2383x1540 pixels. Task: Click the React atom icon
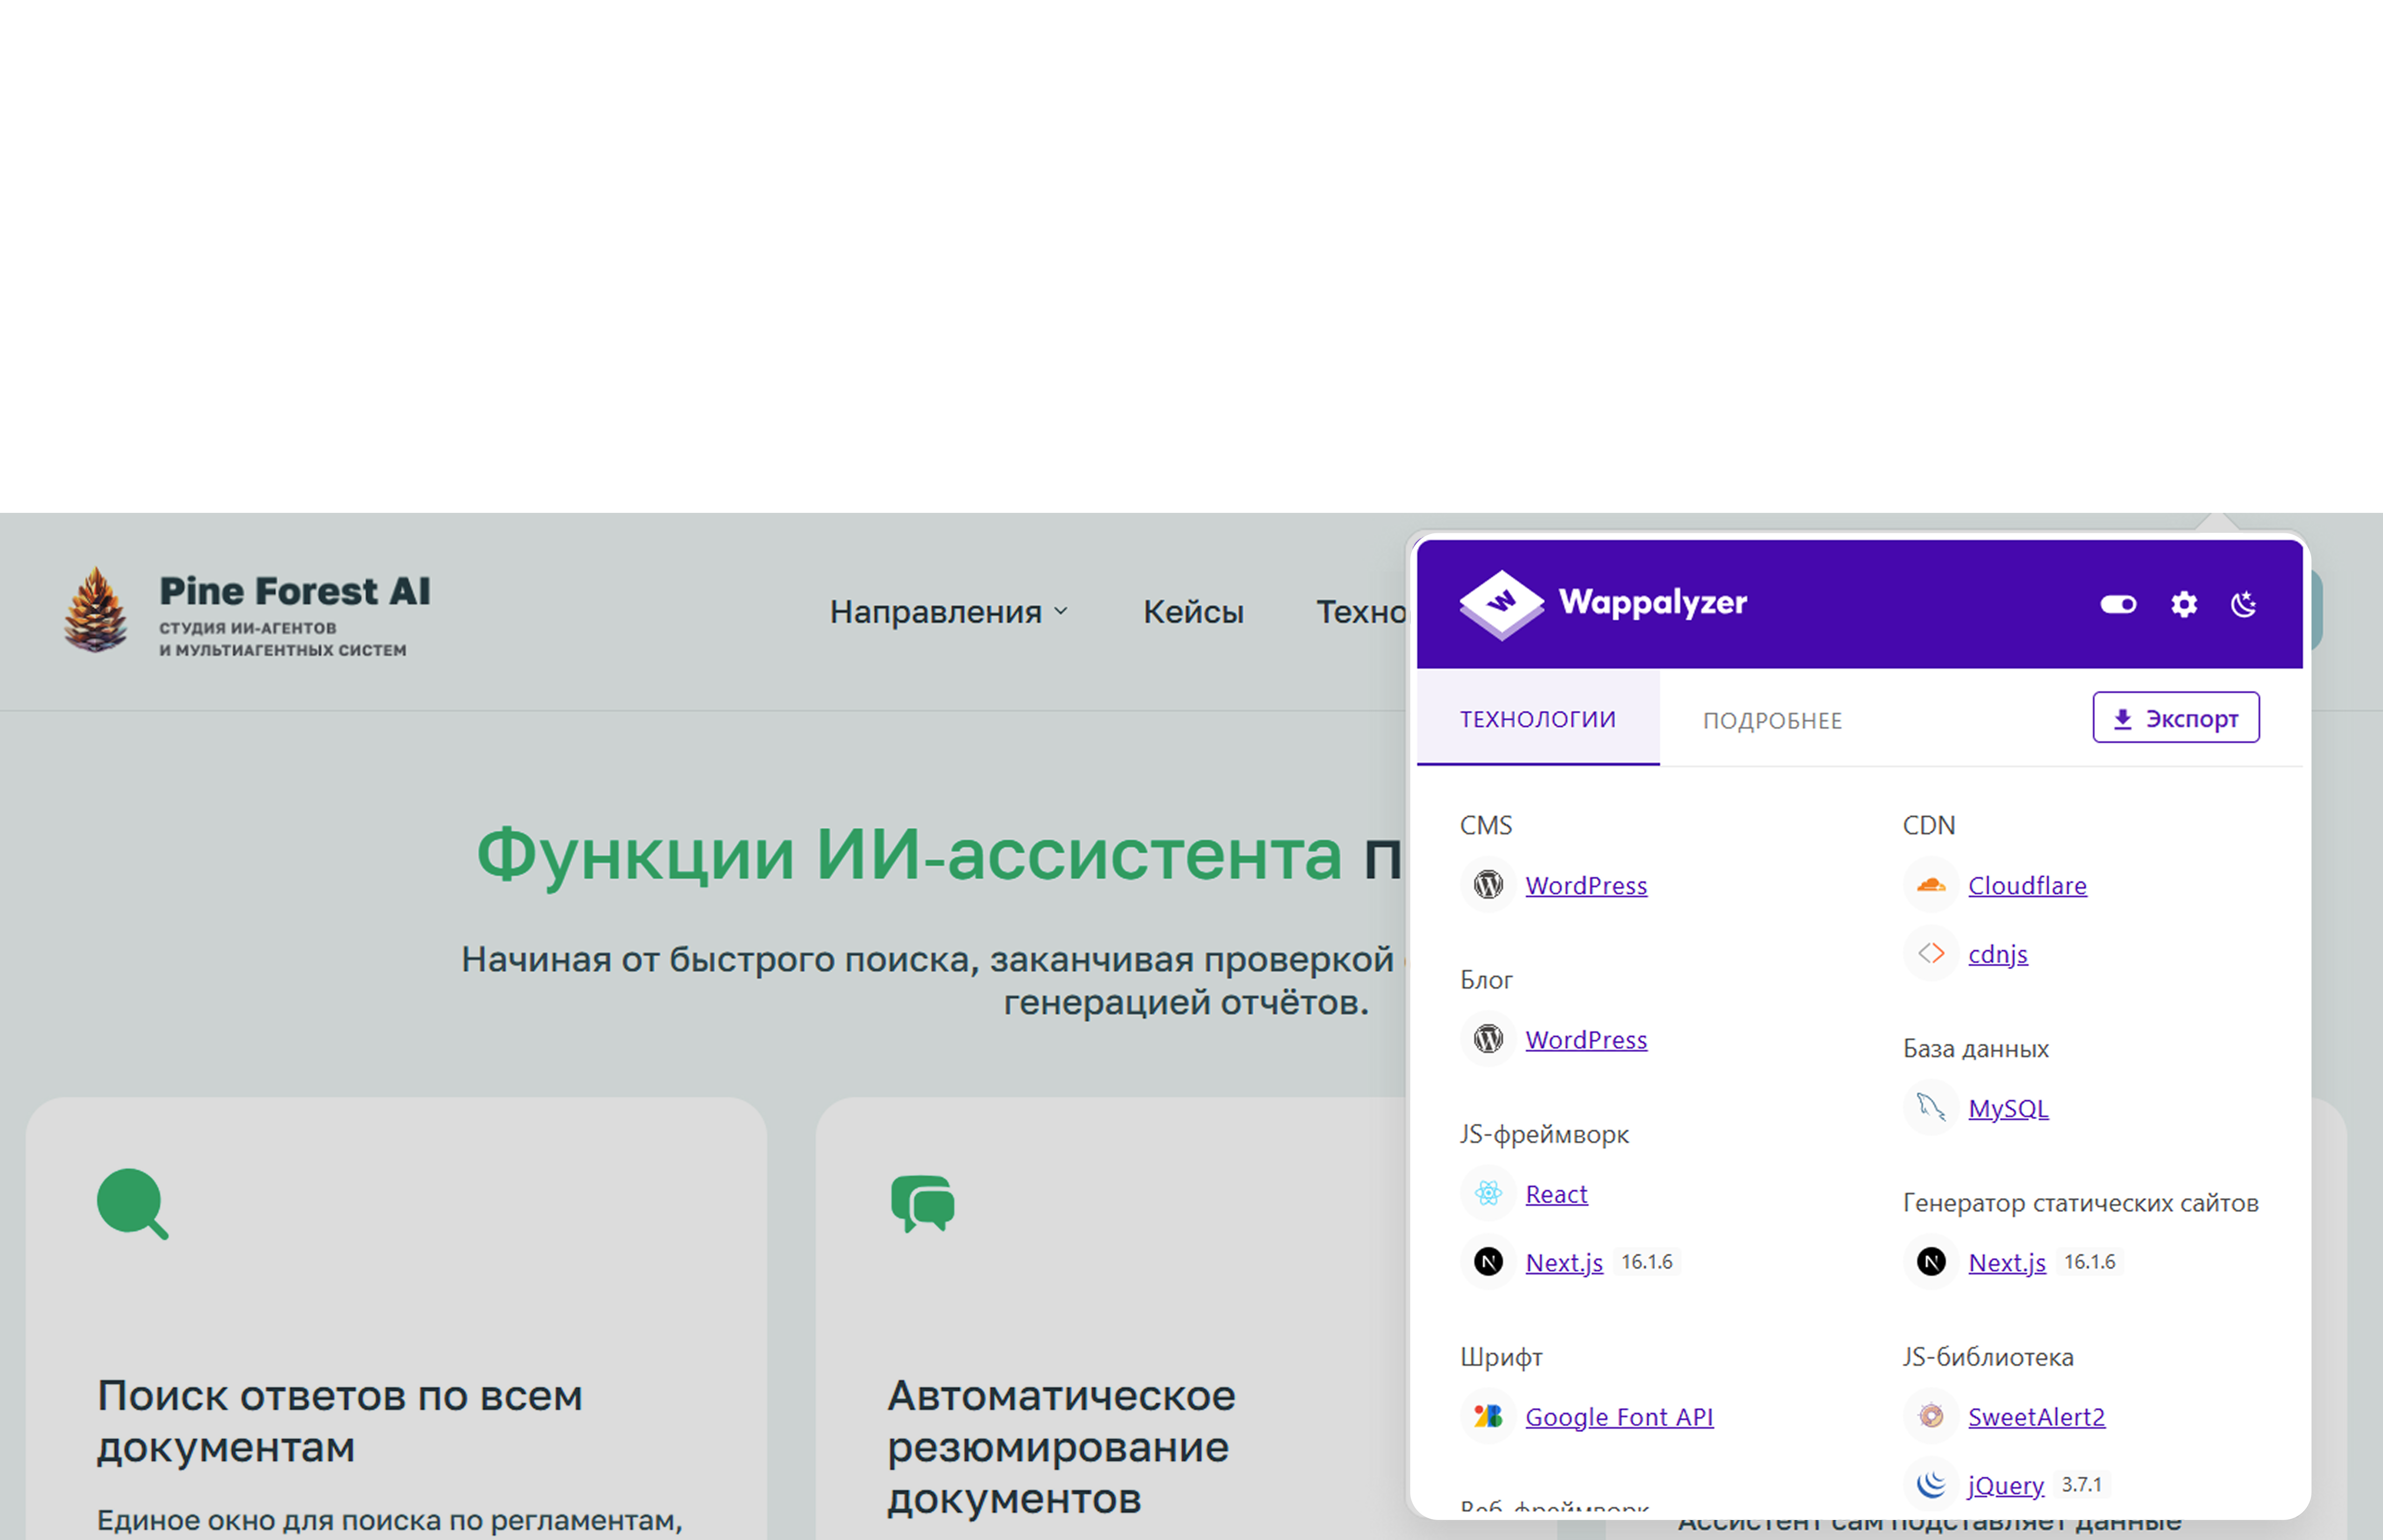click(x=1488, y=1193)
